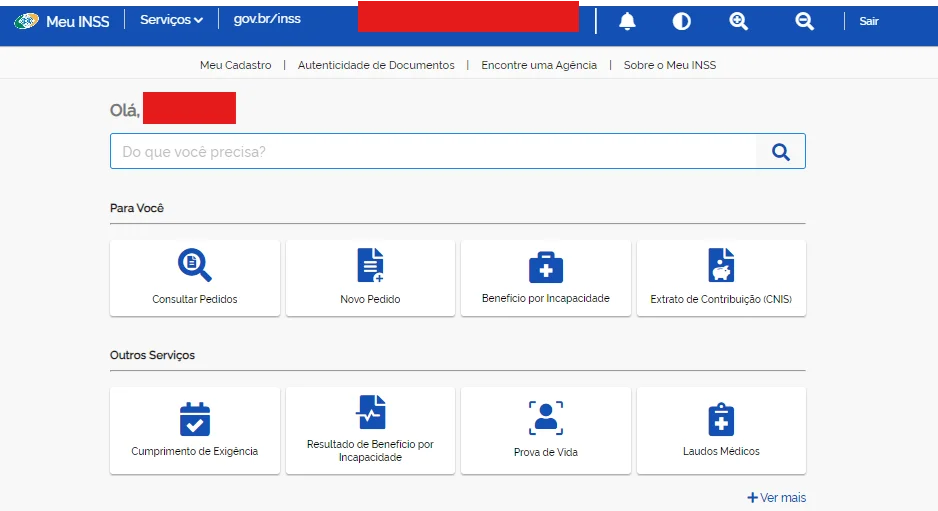Click the Outros Serviços section heading

[152, 355]
